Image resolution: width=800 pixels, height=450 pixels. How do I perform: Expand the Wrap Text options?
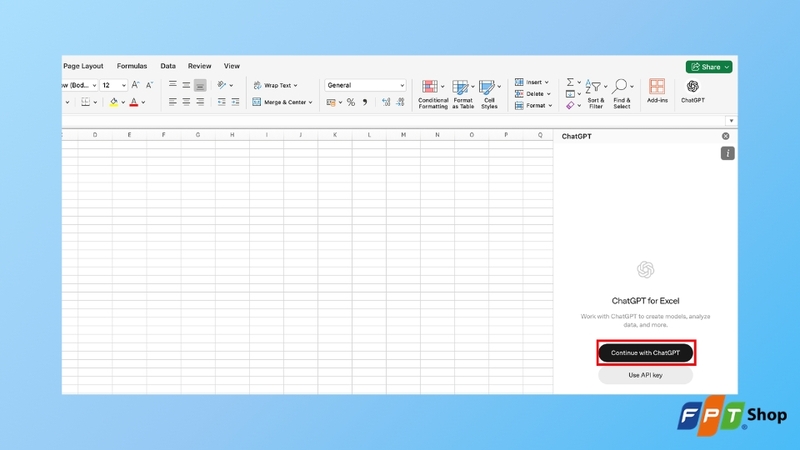click(295, 86)
